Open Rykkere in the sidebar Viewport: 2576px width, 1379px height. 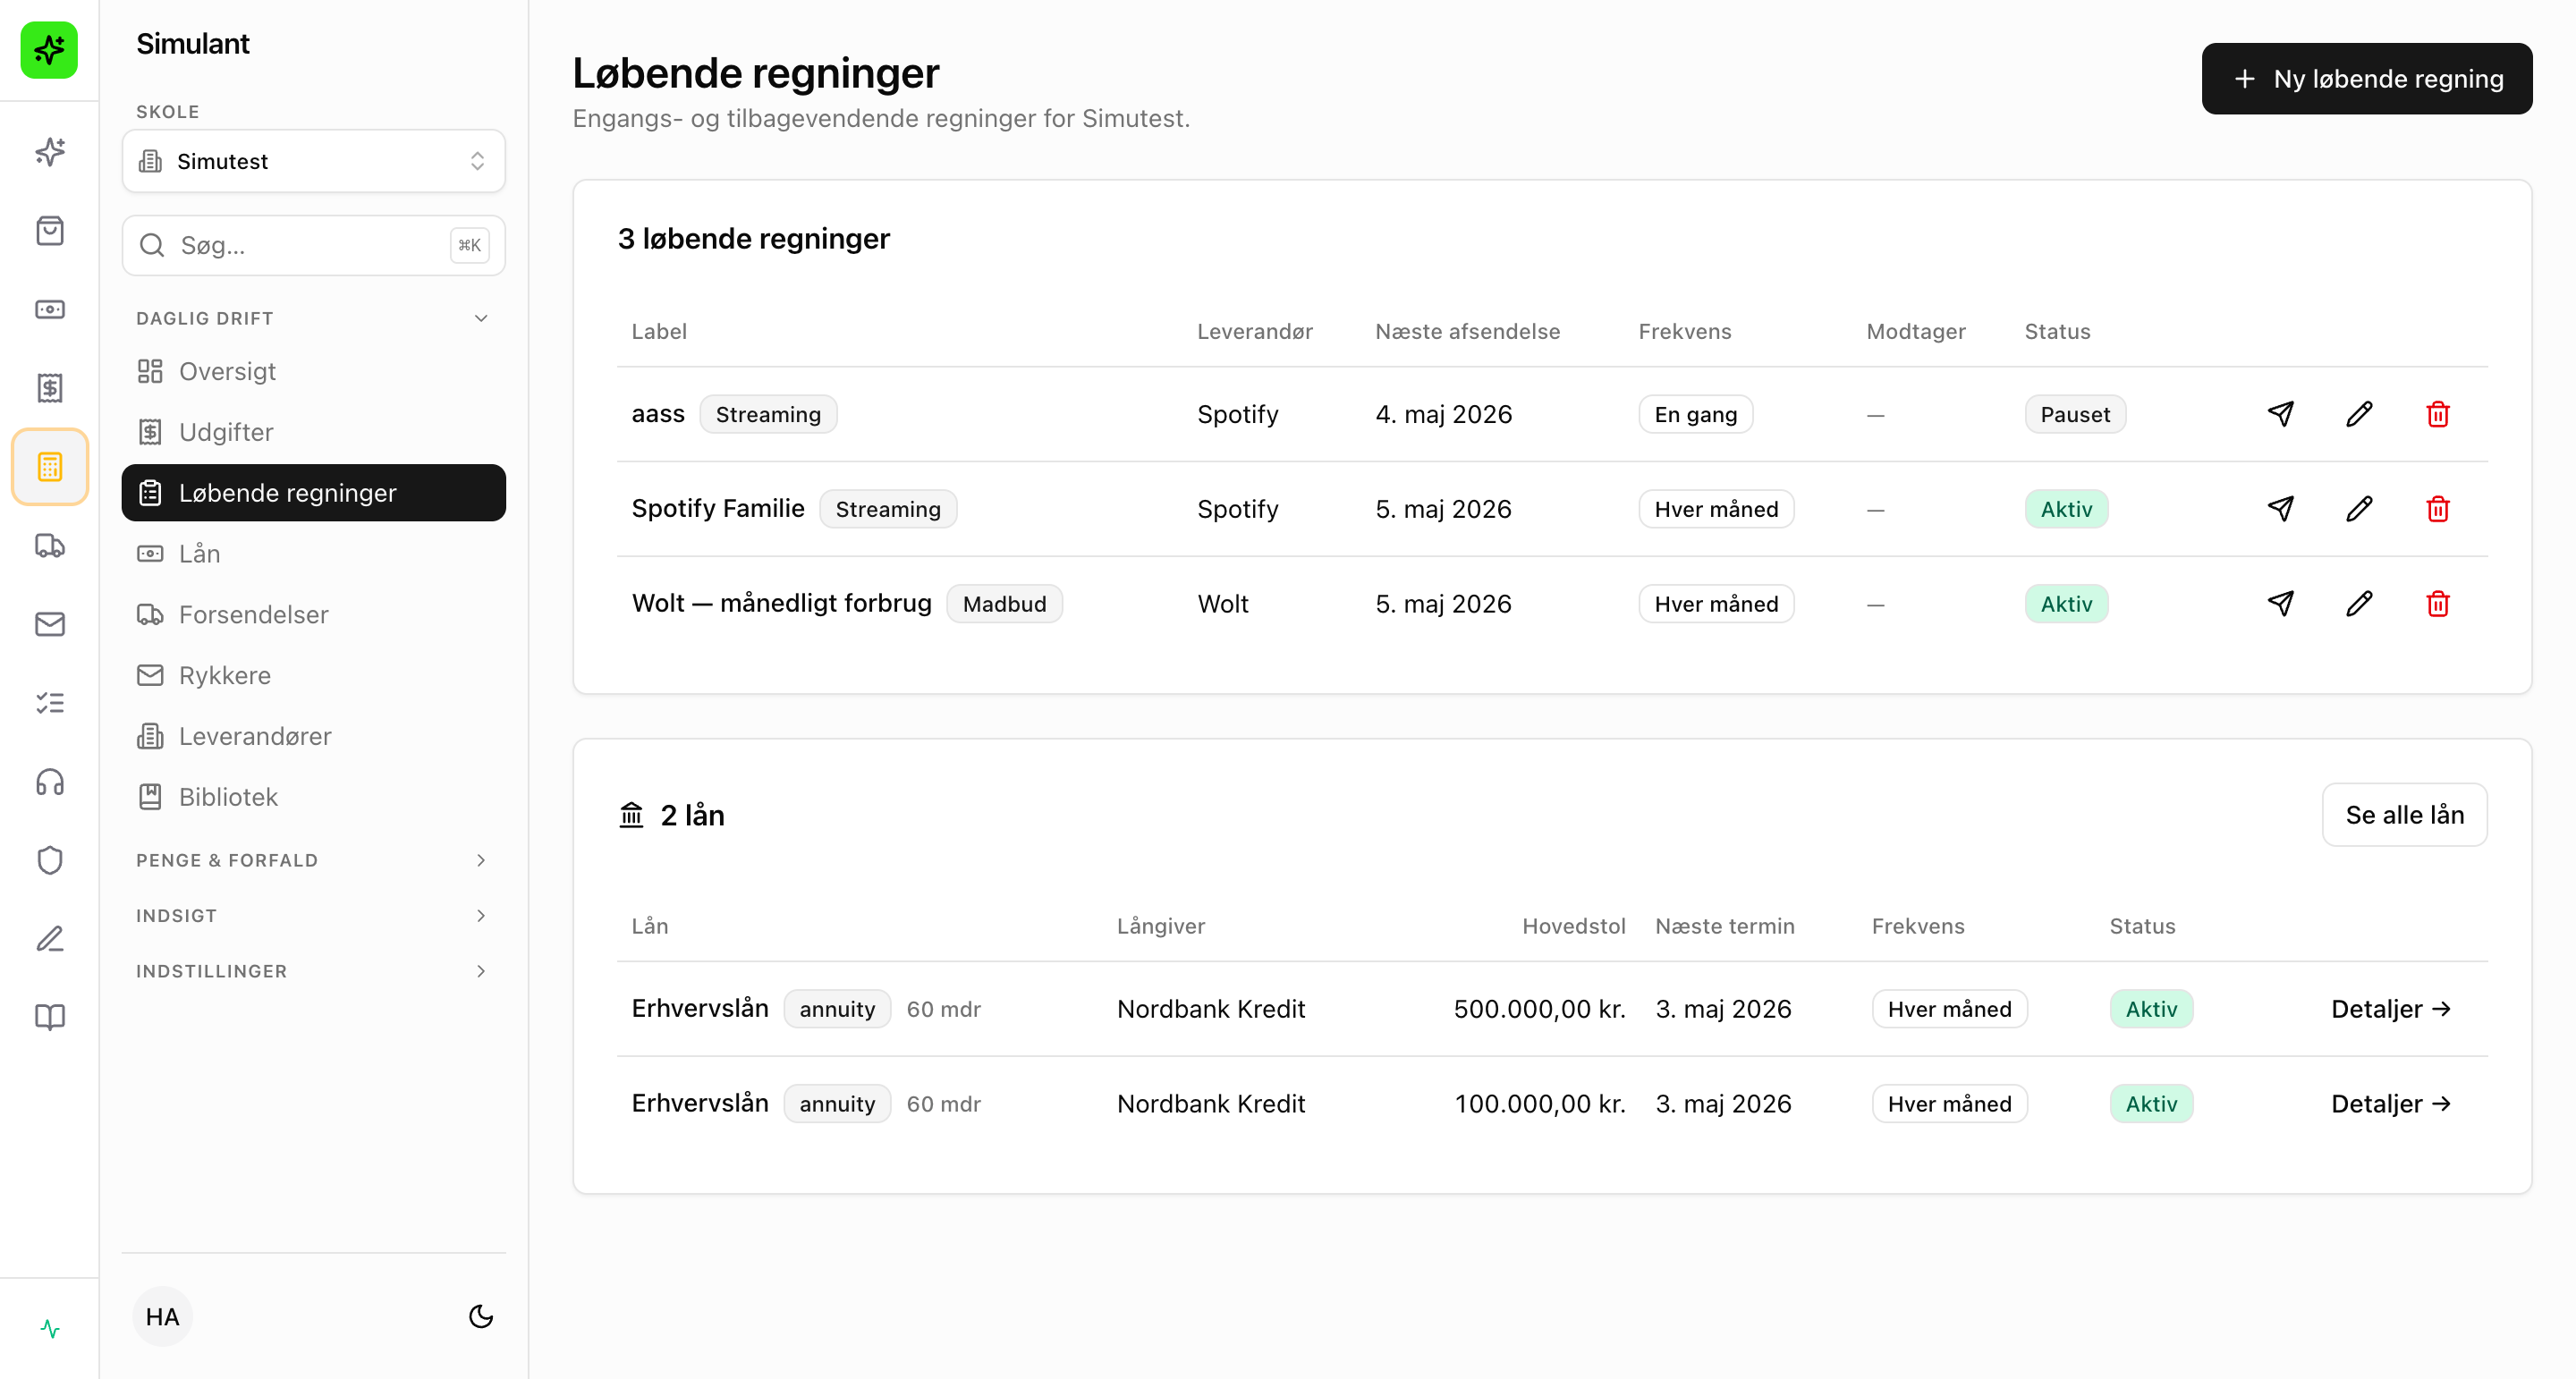pos(314,675)
